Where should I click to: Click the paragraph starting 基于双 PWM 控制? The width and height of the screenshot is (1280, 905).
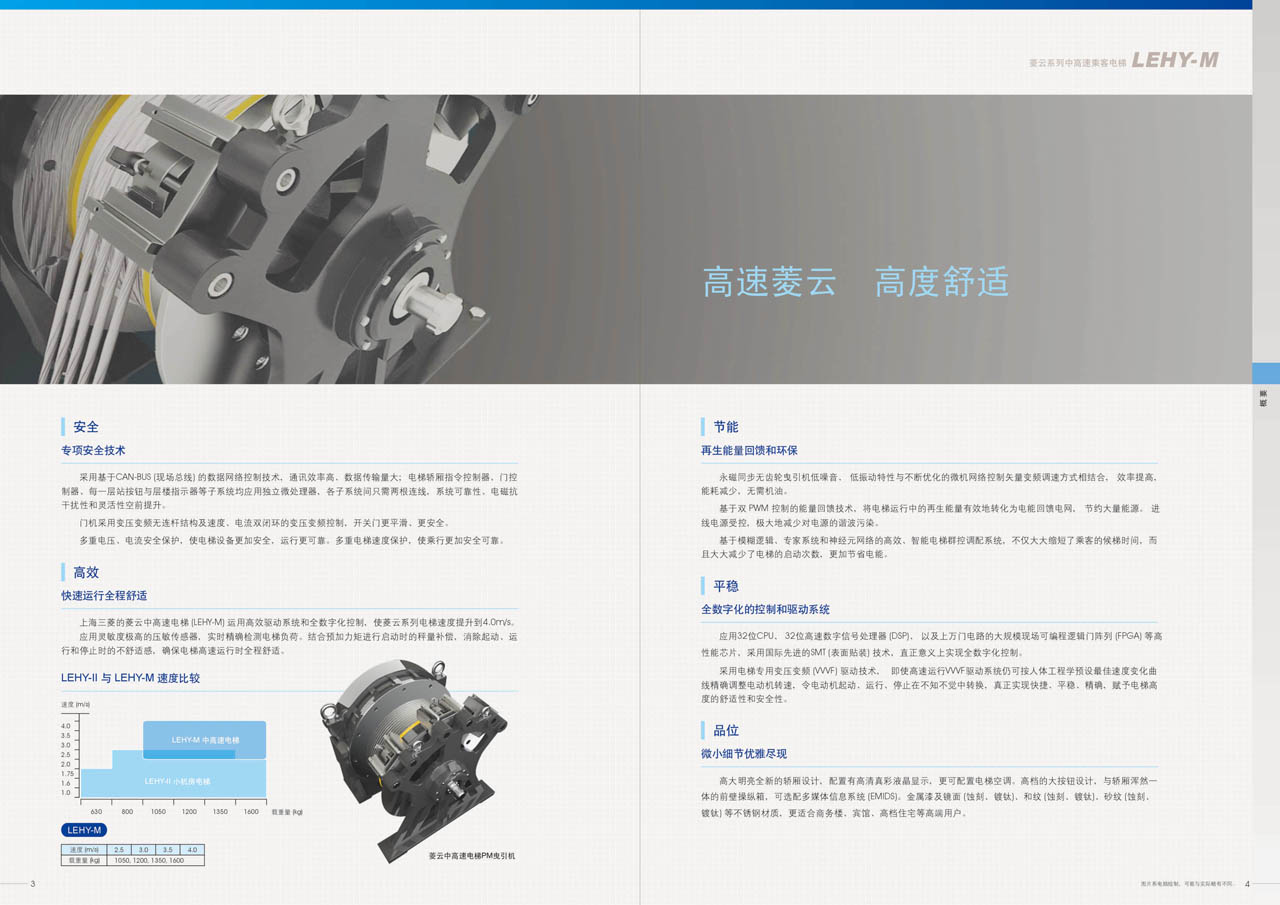point(930,515)
